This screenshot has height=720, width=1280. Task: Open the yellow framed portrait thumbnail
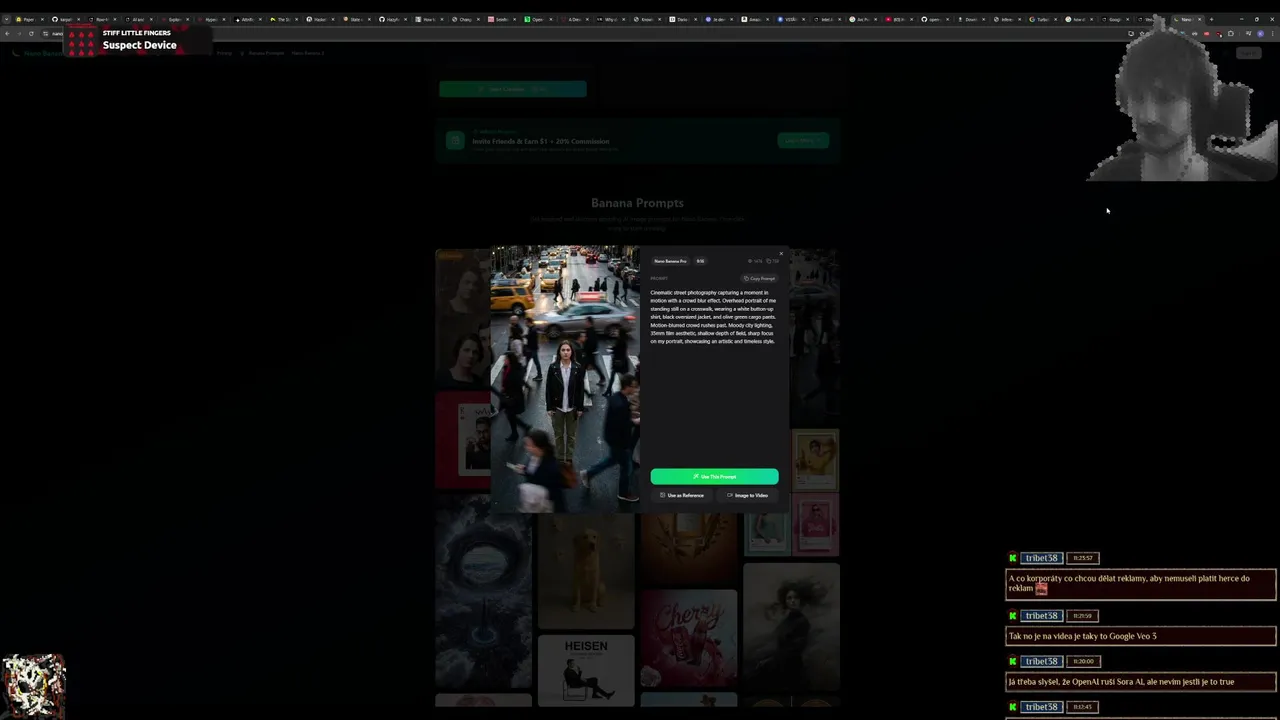point(815,458)
